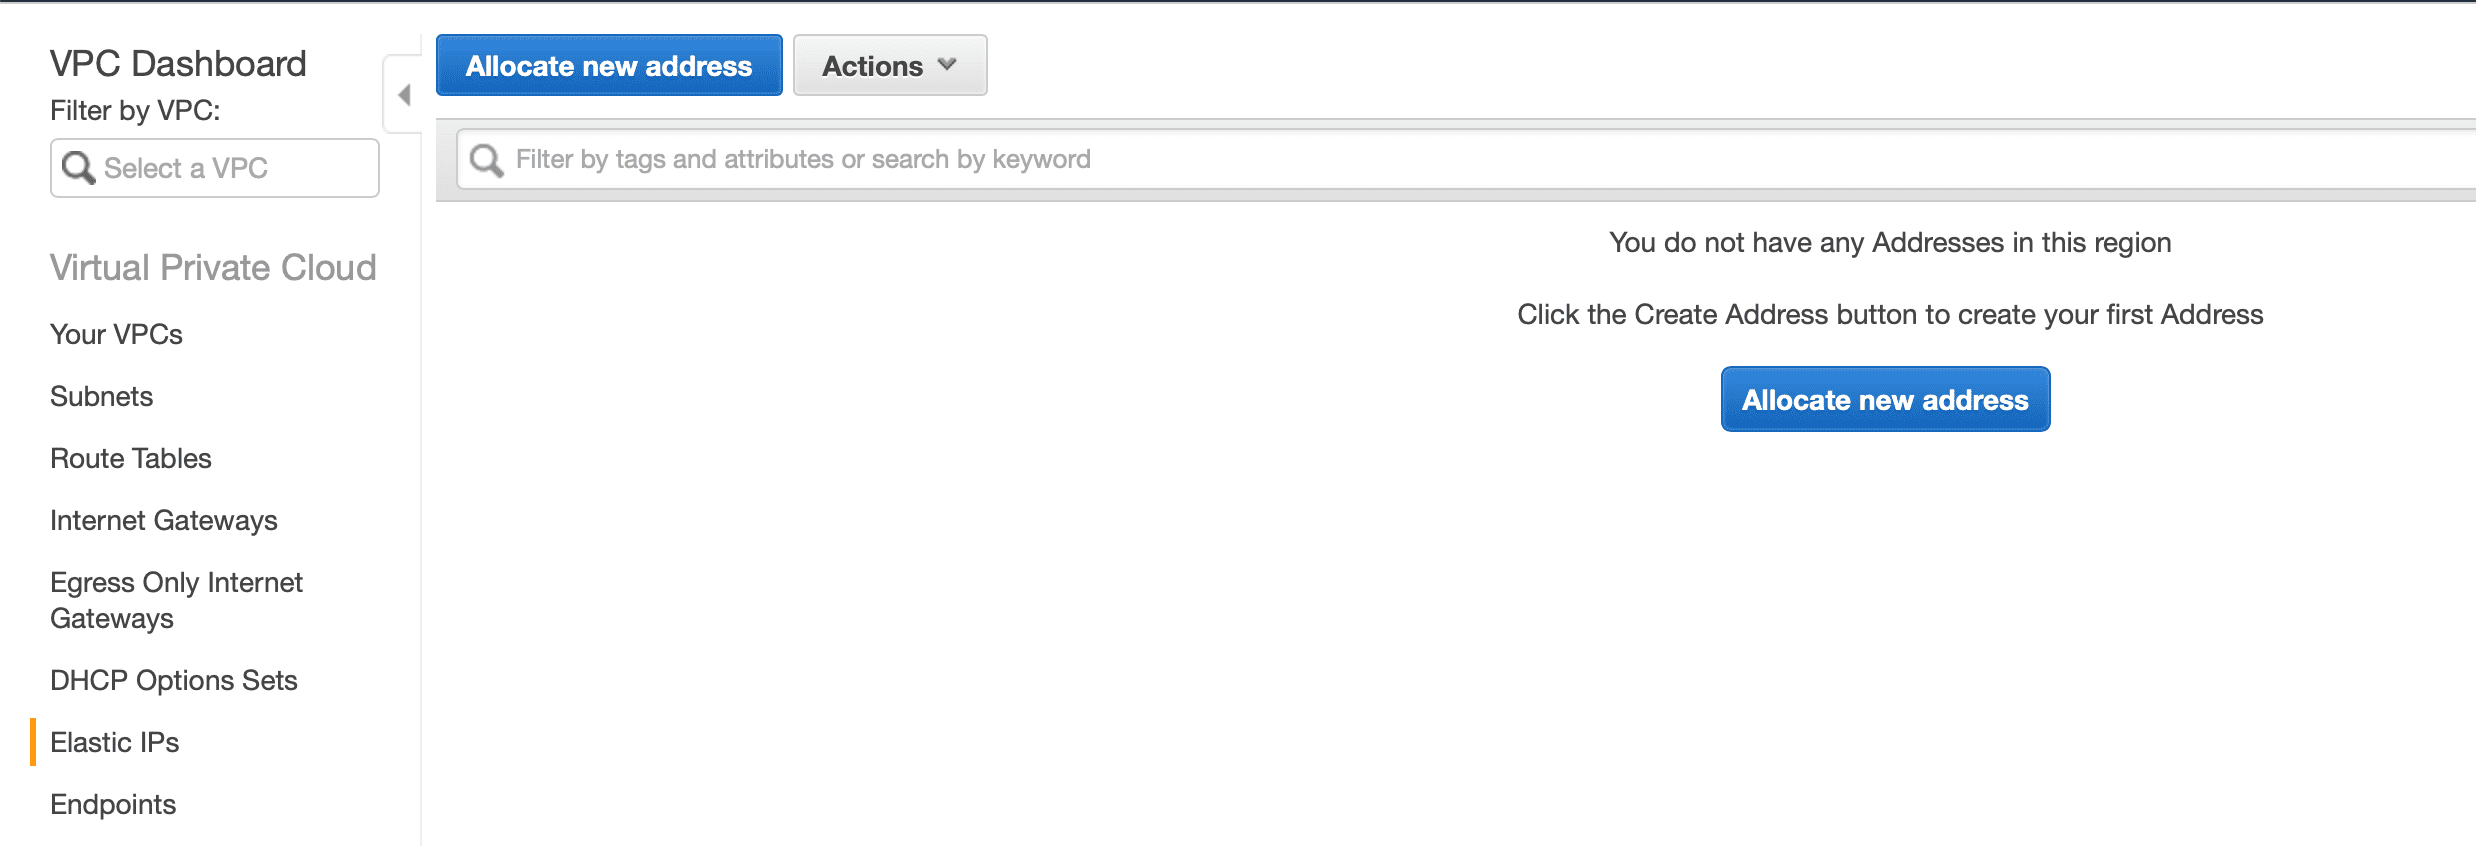Click the Virtual Private Cloud heading
This screenshot has height=846, width=2476.
(x=213, y=267)
